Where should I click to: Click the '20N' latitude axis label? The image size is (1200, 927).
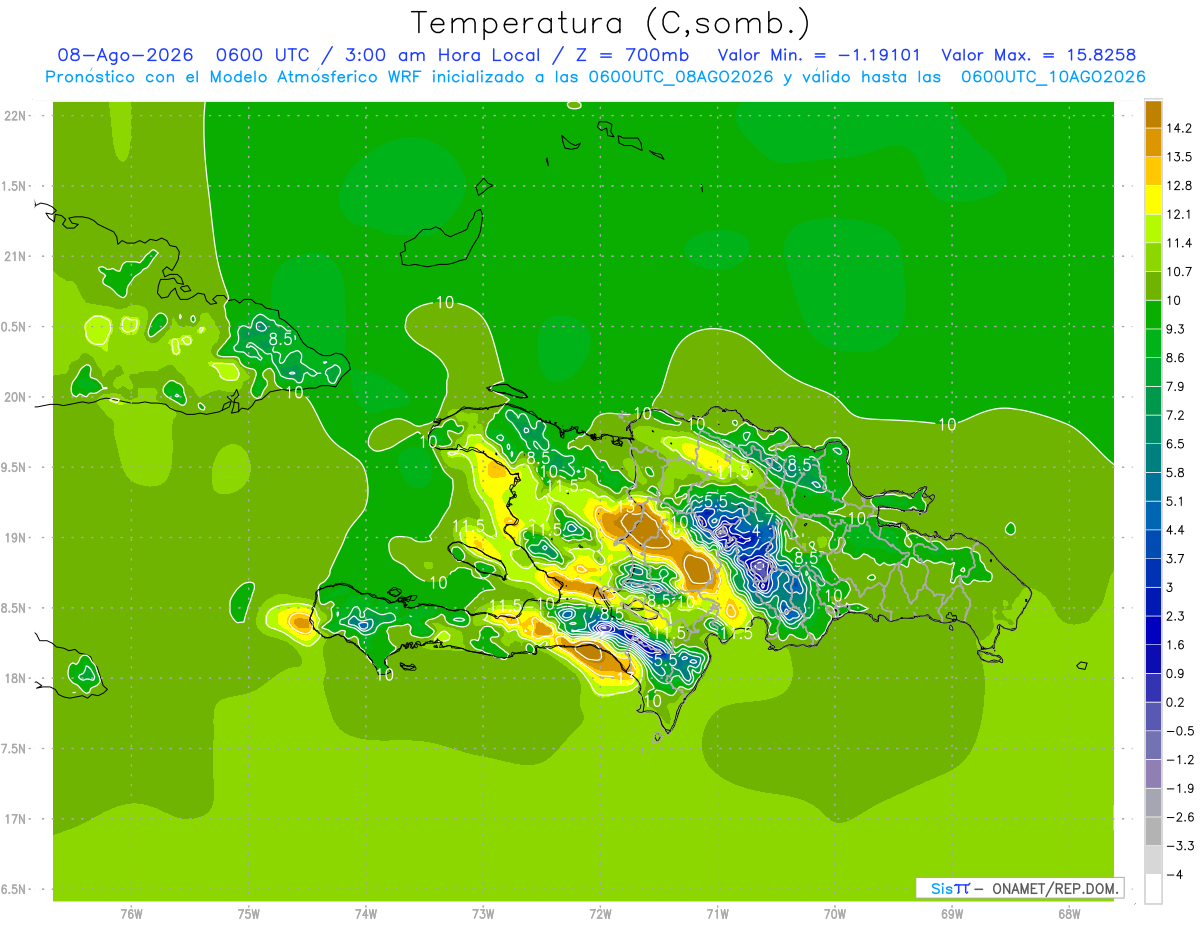[15, 397]
